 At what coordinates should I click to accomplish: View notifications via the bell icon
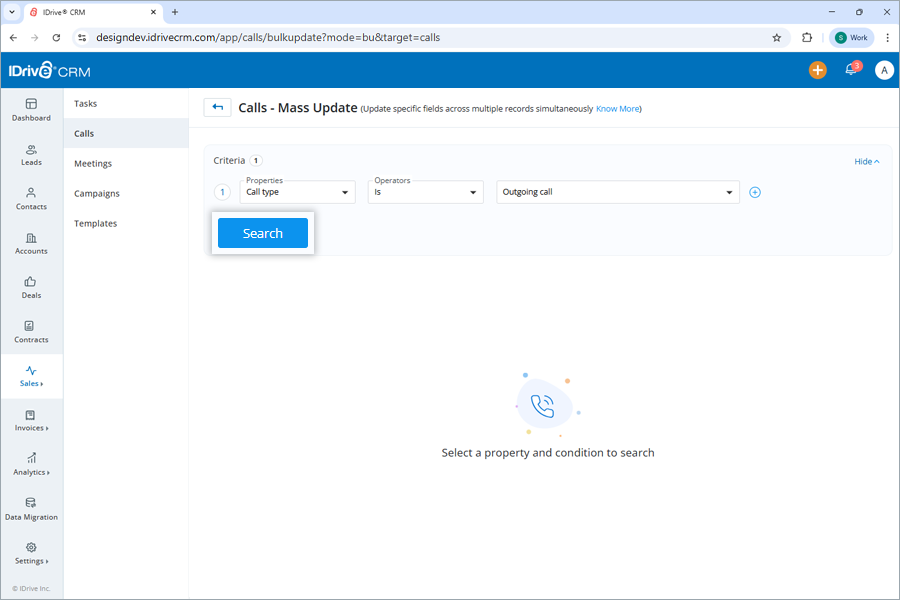click(851, 71)
